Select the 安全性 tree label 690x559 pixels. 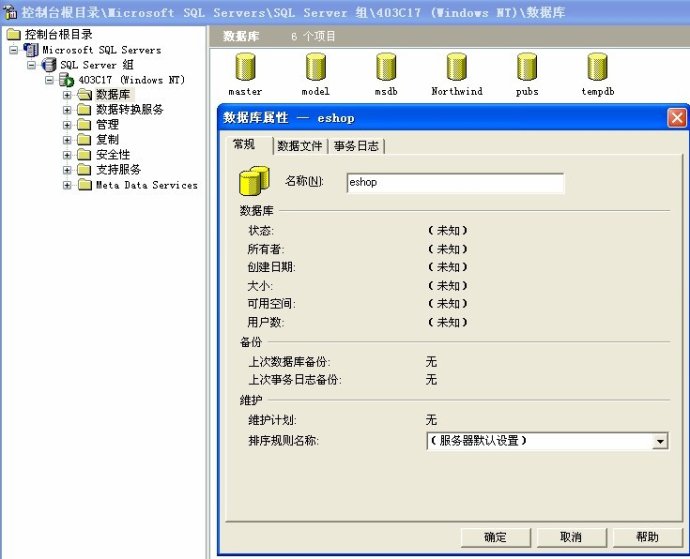[x=113, y=154]
